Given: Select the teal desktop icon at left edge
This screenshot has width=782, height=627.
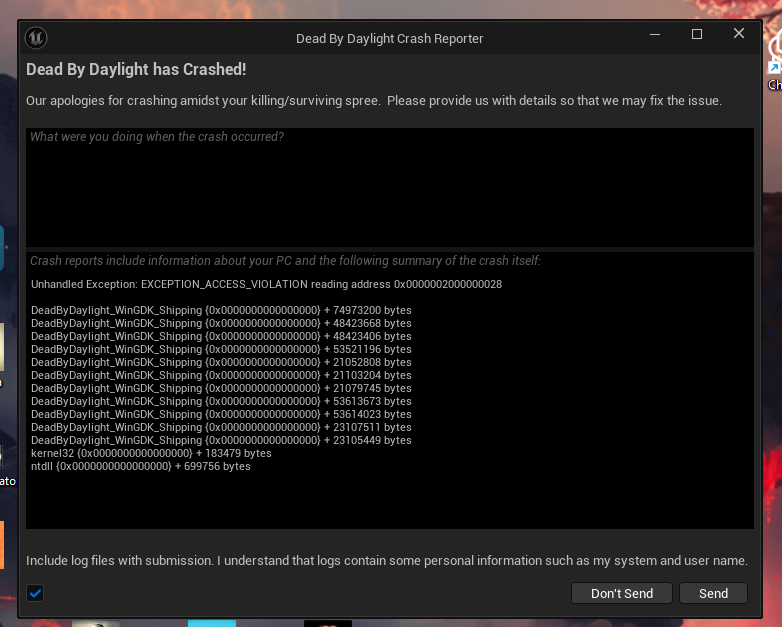Looking at the screenshot, I should point(2,248).
